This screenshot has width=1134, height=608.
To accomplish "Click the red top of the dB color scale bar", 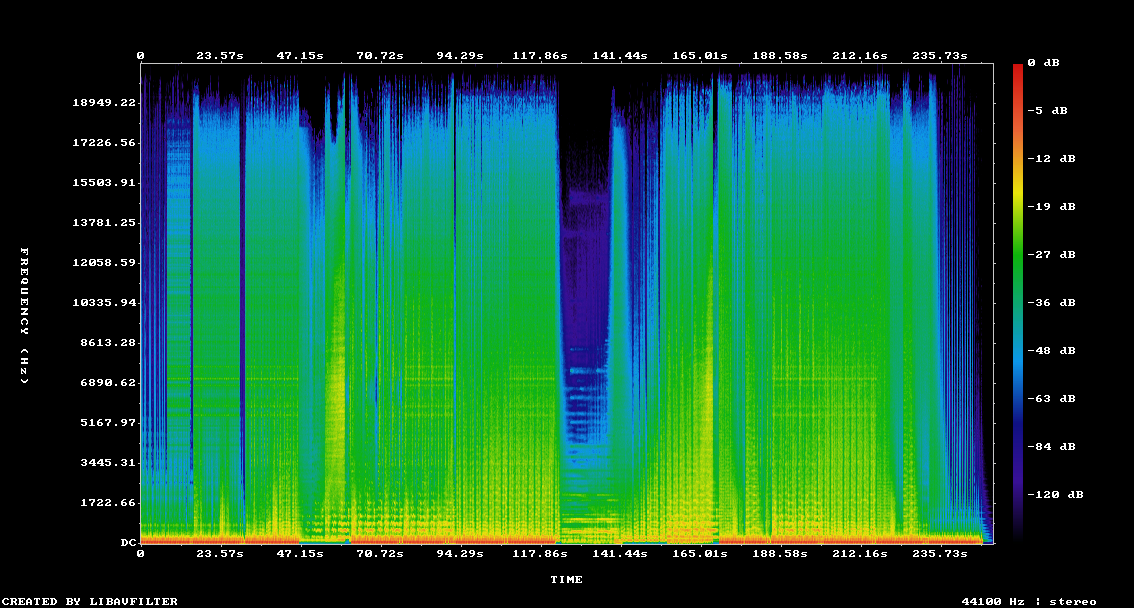I will [x=1018, y=70].
